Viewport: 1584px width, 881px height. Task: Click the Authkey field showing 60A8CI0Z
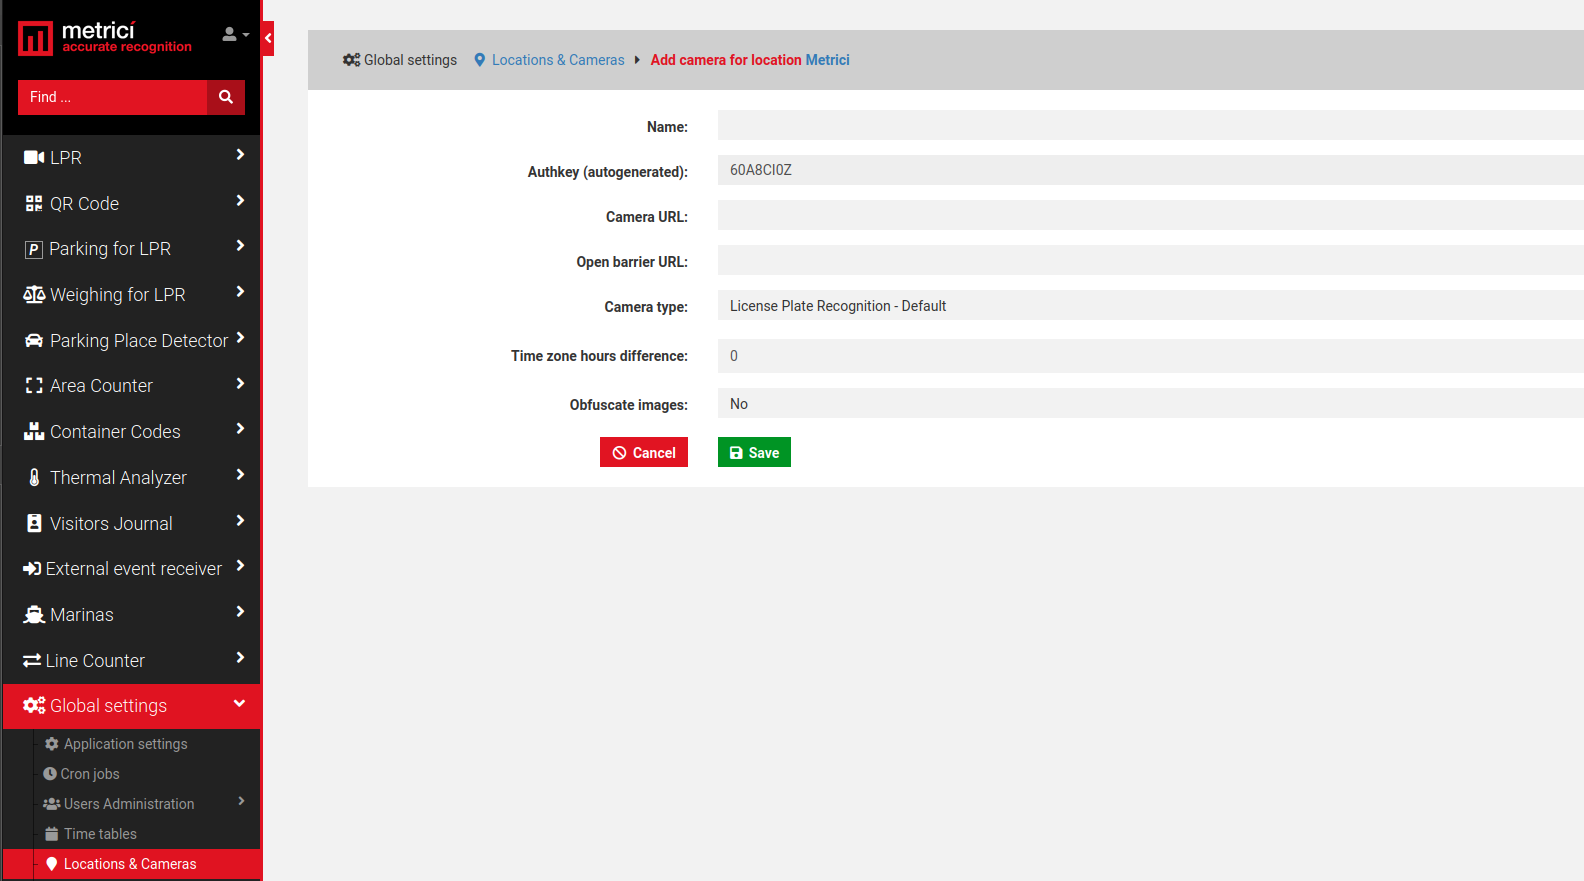tap(1150, 170)
